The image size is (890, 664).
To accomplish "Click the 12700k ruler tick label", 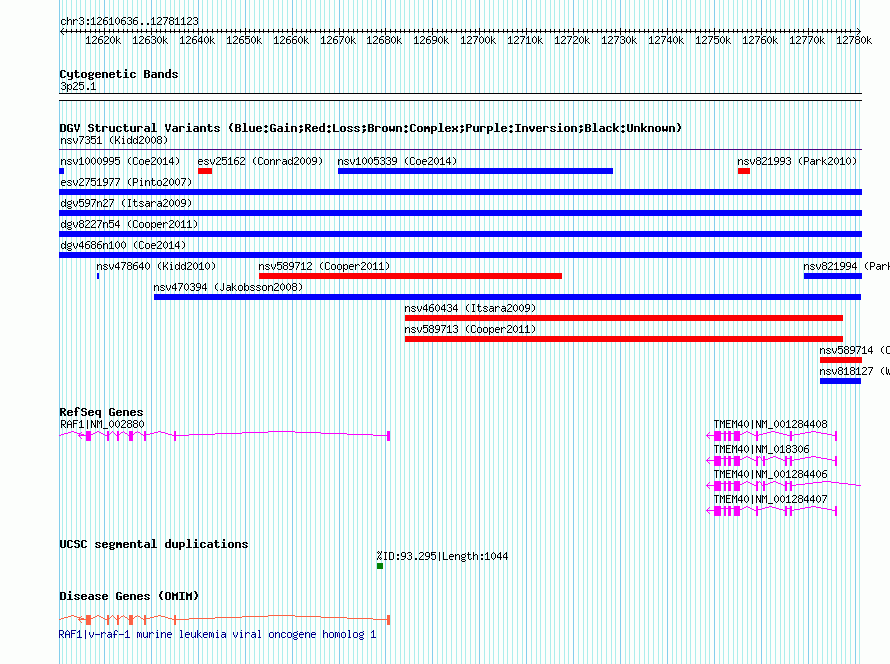I will pos(478,40).
